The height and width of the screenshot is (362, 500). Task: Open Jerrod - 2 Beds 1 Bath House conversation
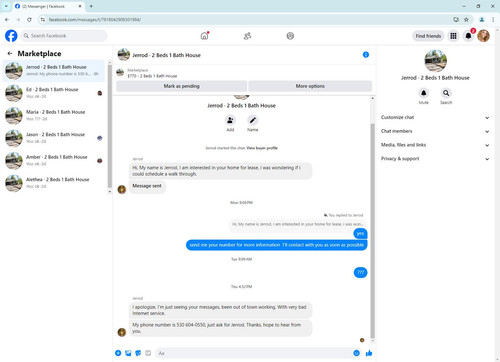click(x=54, y=71)
